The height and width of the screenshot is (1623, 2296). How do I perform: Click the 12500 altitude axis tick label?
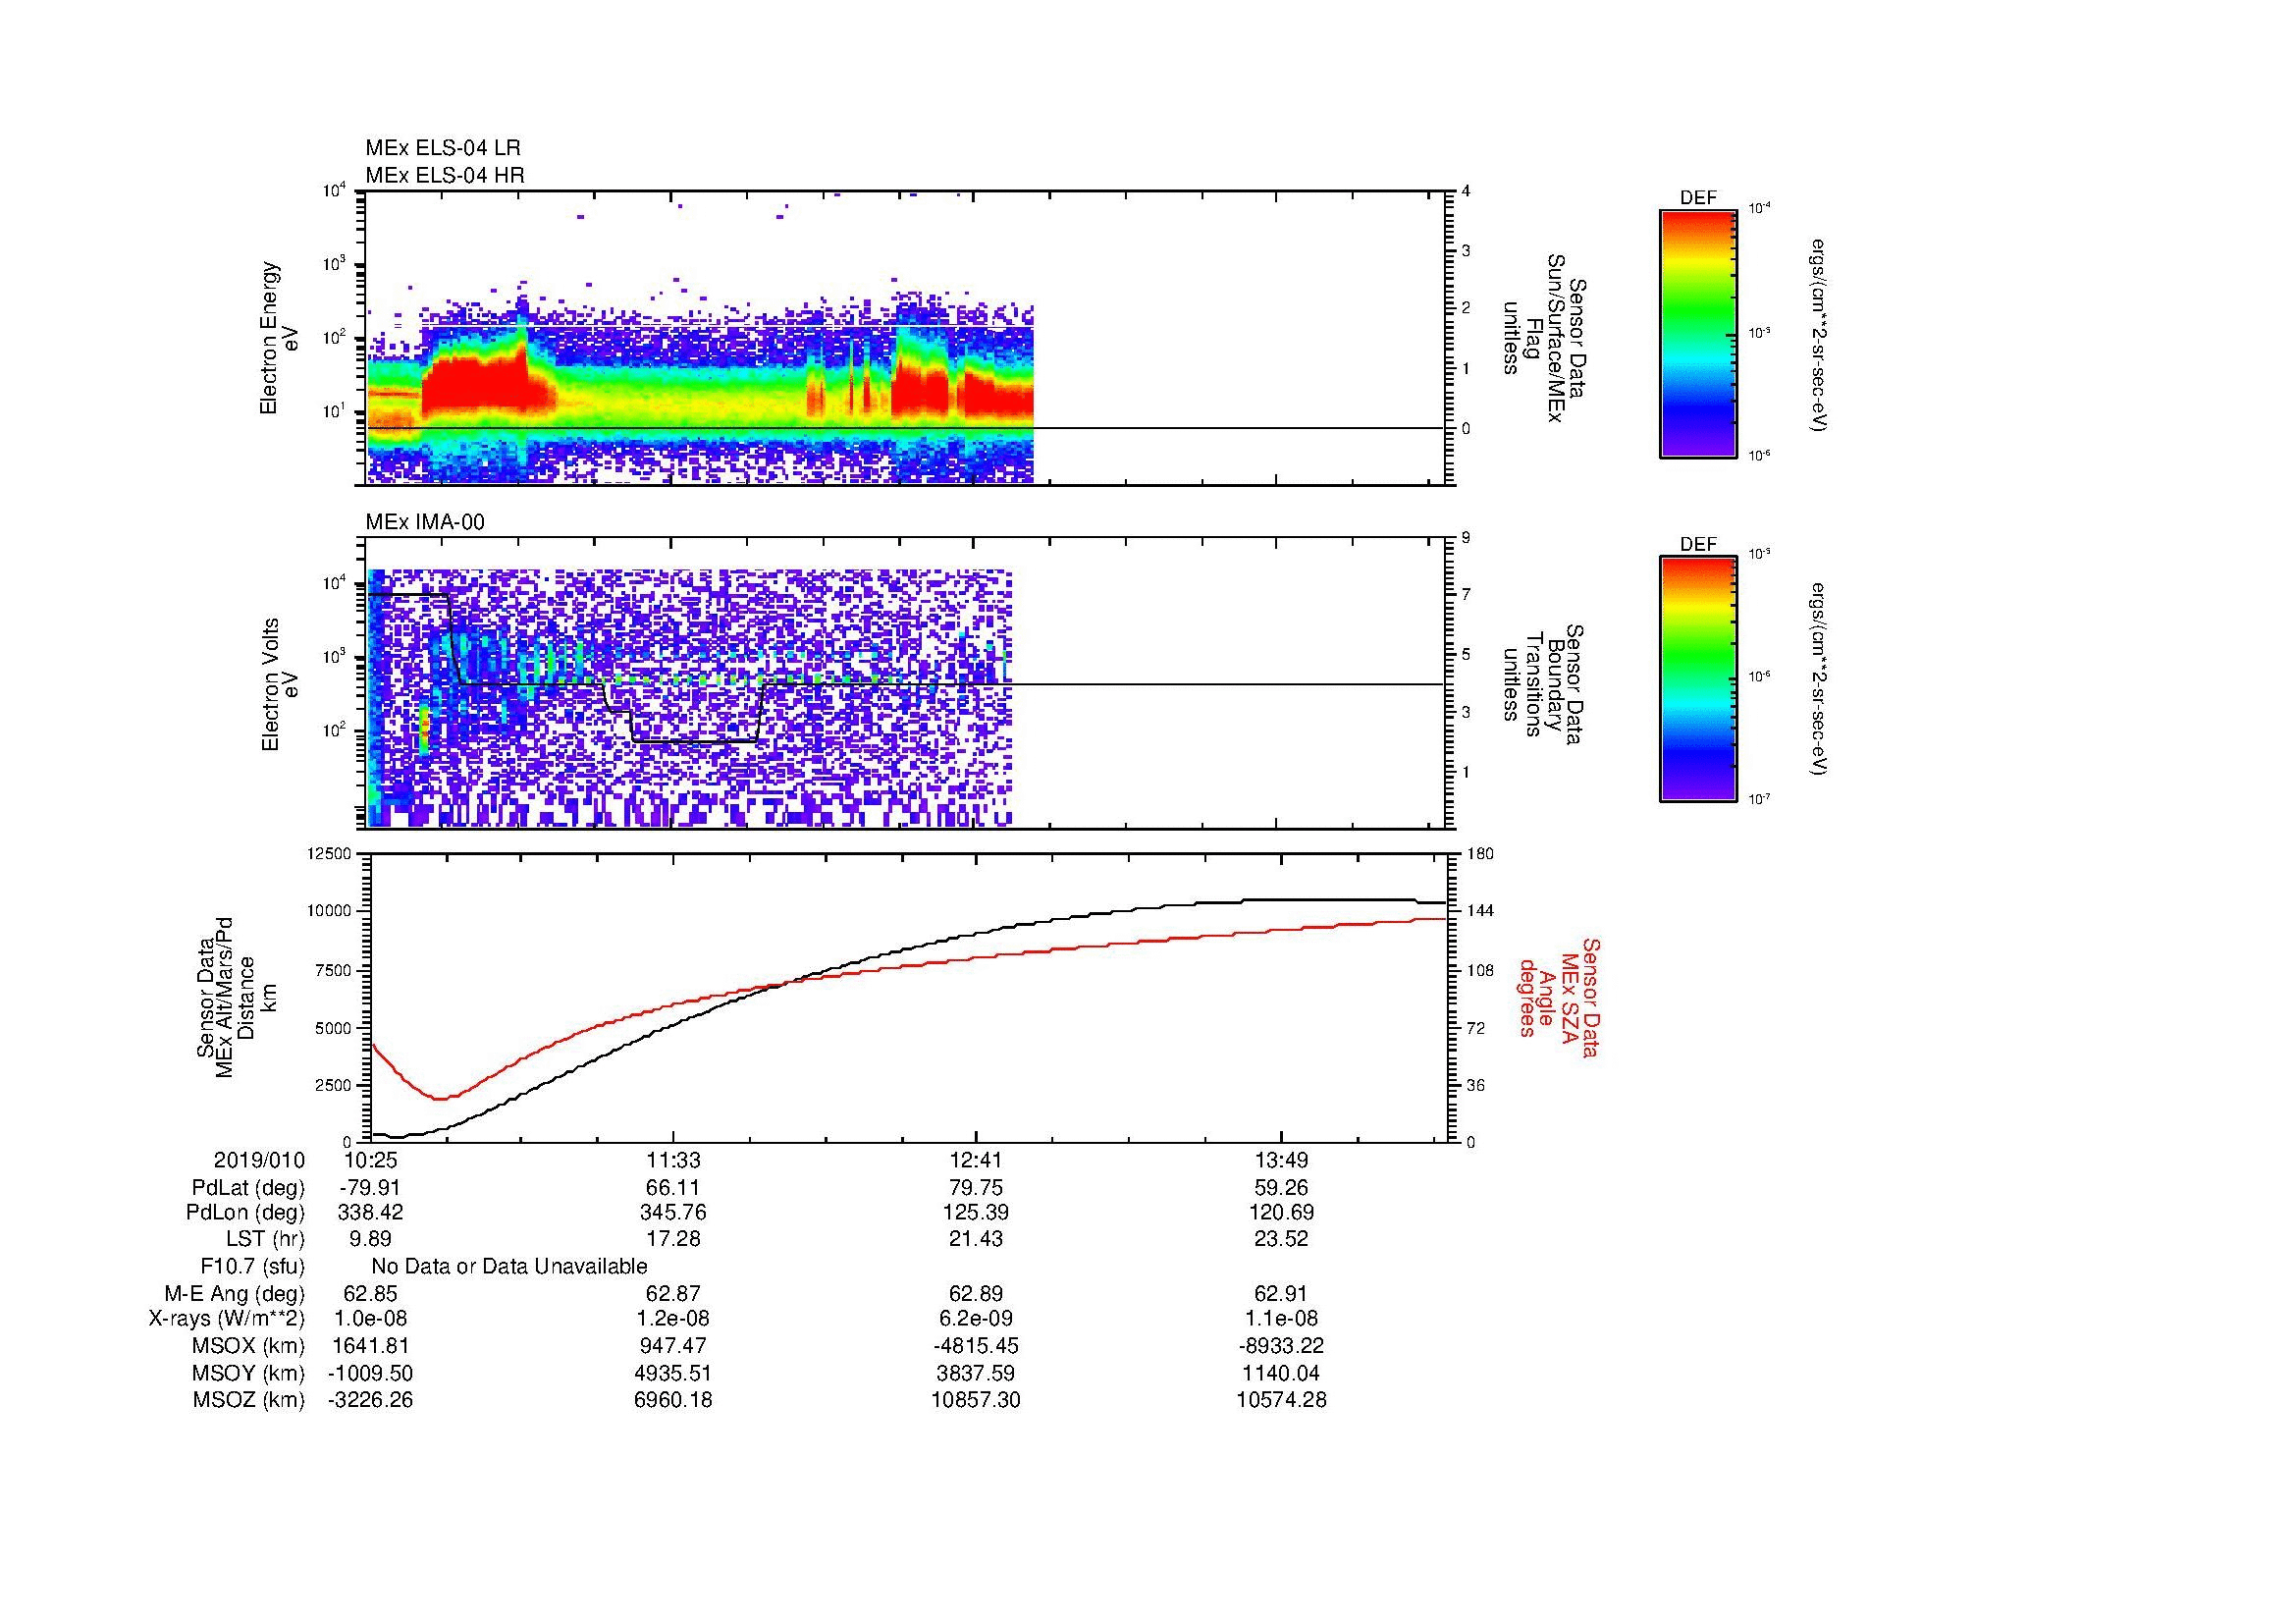click(330, 854)
